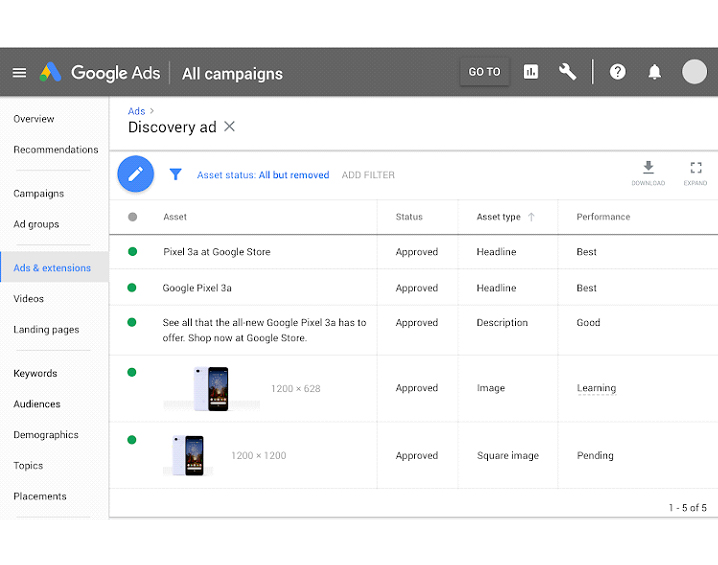
Task: Click the gray status dot in header
Action: [132, 217]
